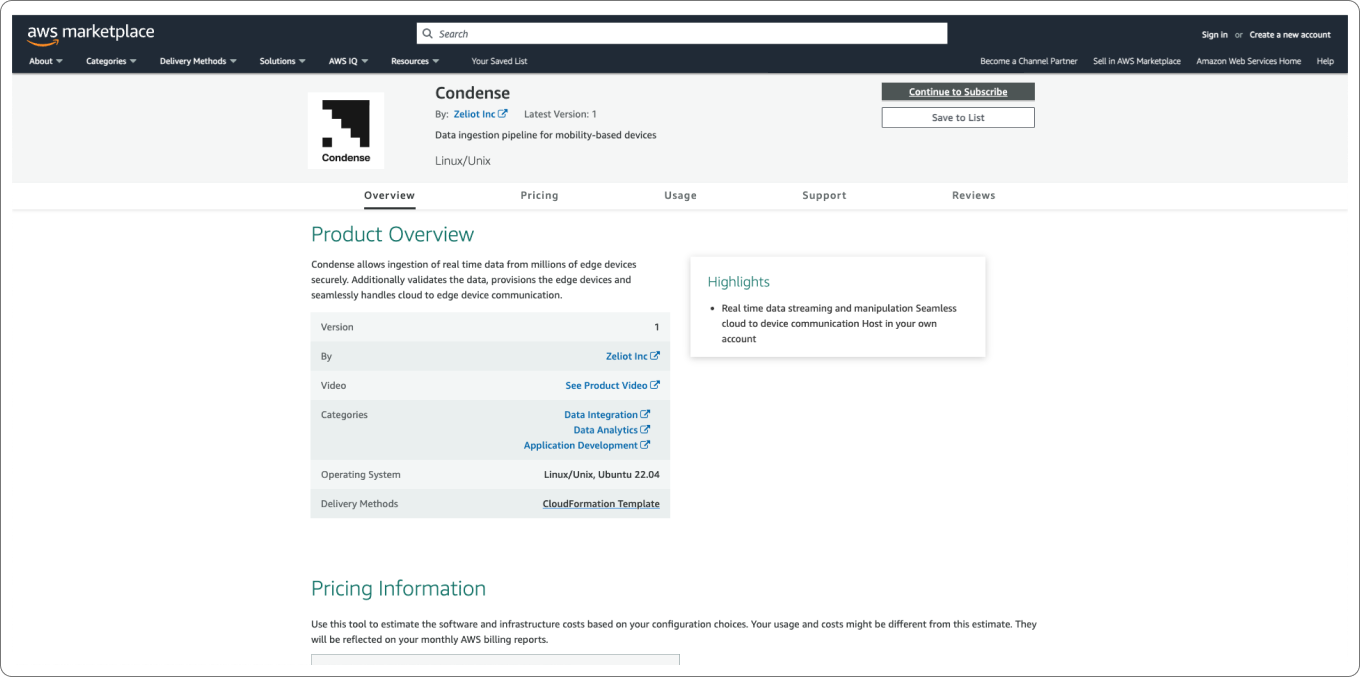Viewport: 1360px width, 677px height.
Task: Open Your Saved List
Action: [499, 61]
